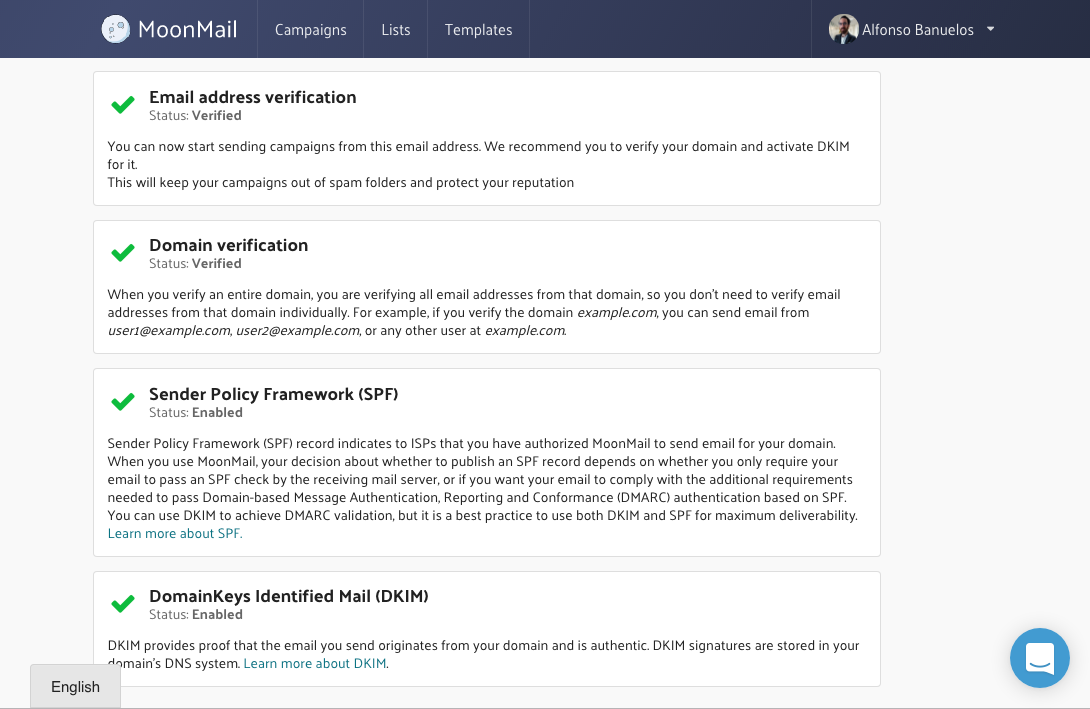Click the Email address verification heading
Viewport: 1090px width, 709px height.
coord(252,97)
